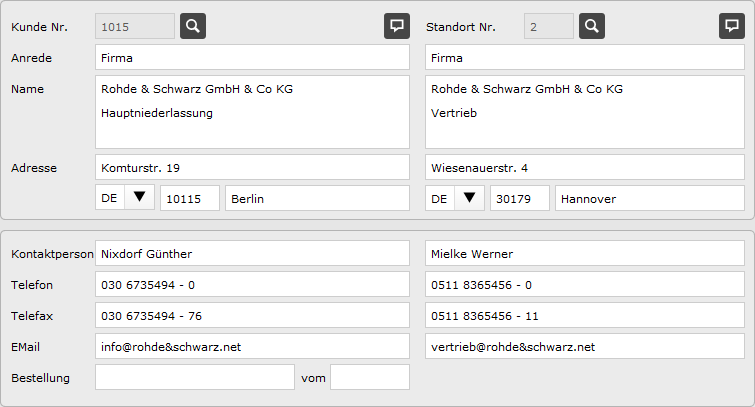
Task: Edit the Komturstr. 19 address field
Action: pos(252,167)
